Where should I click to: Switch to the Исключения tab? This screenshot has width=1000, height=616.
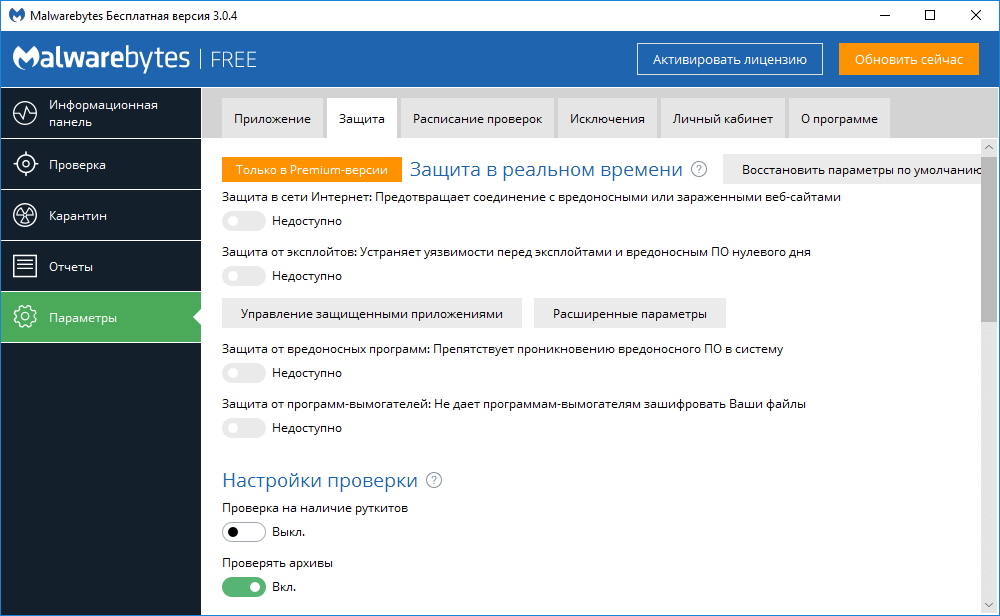(x=606, y=117)
